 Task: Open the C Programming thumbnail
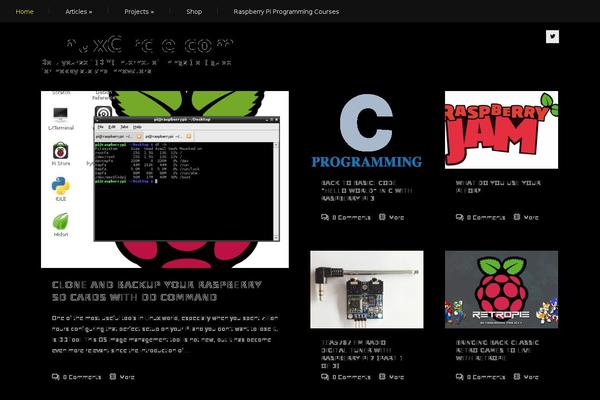367,130
